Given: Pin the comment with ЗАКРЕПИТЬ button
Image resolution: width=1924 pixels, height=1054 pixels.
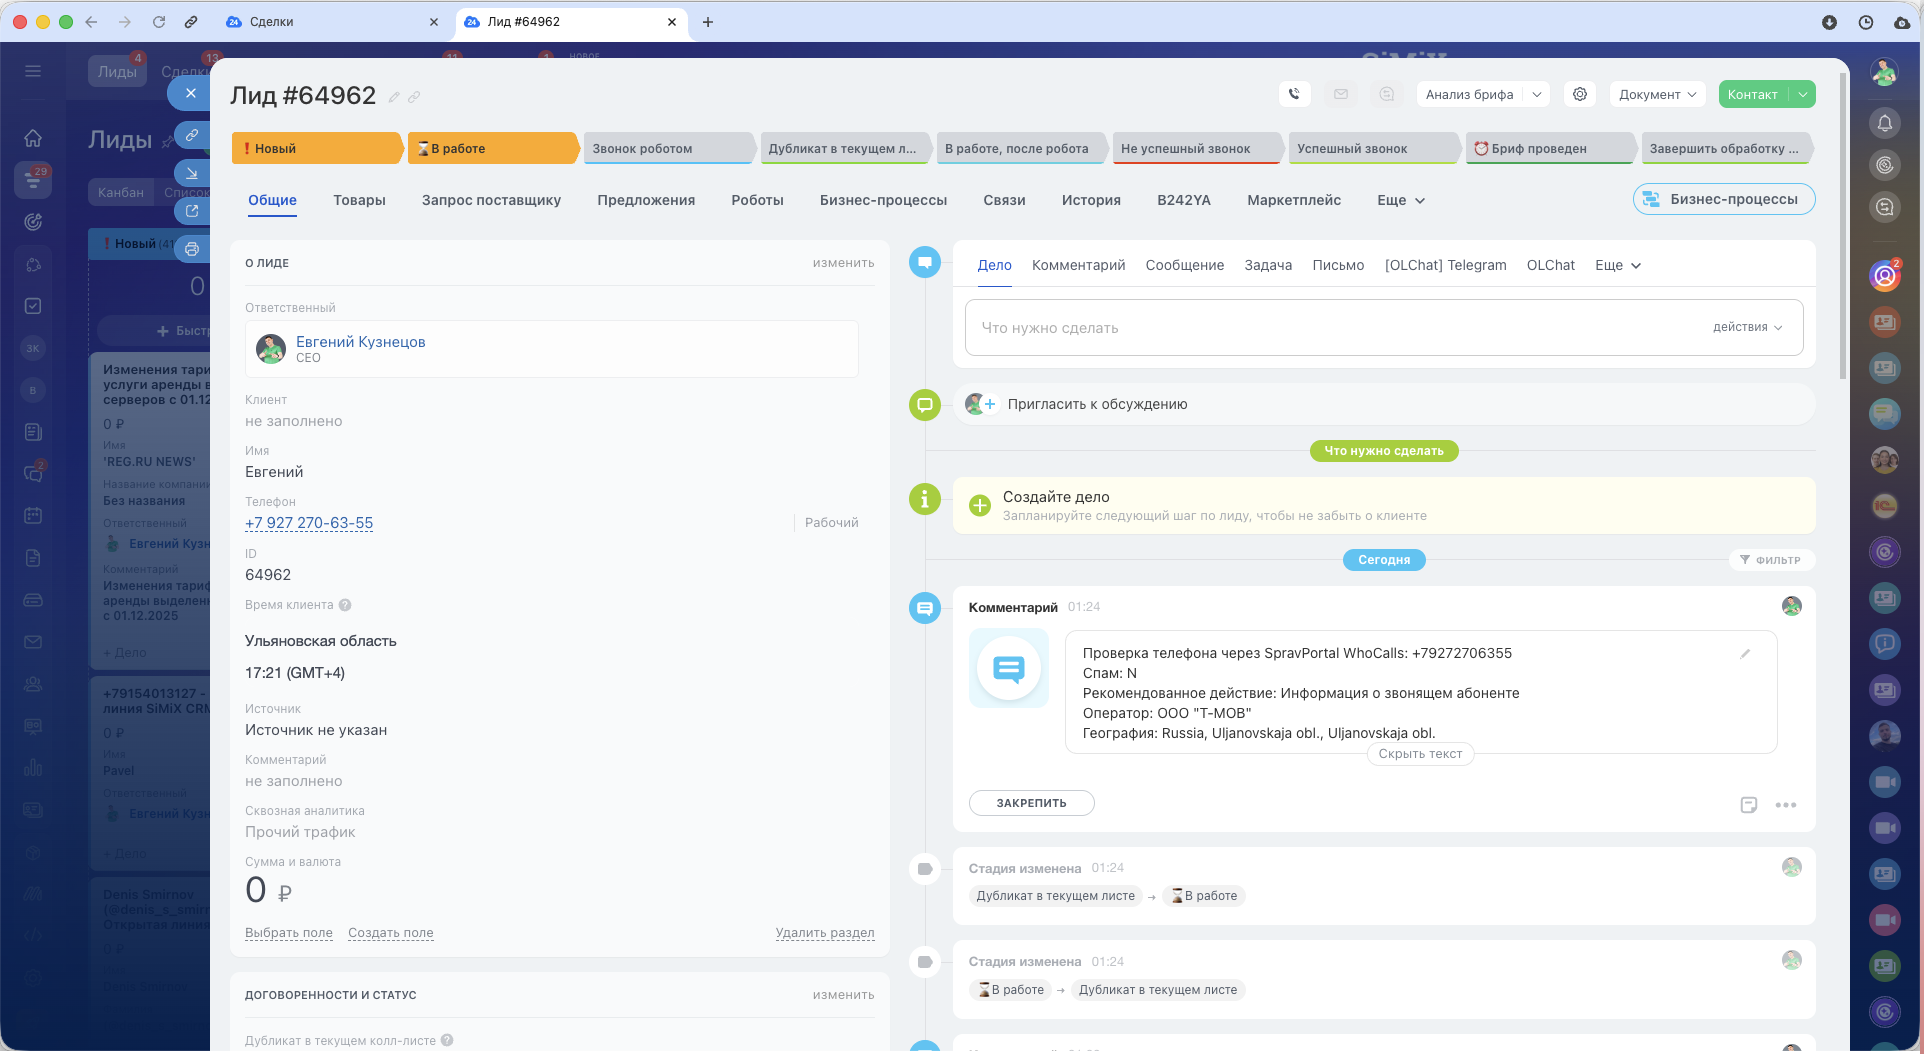Looking at the screenshot, I should coord(1031,803).
